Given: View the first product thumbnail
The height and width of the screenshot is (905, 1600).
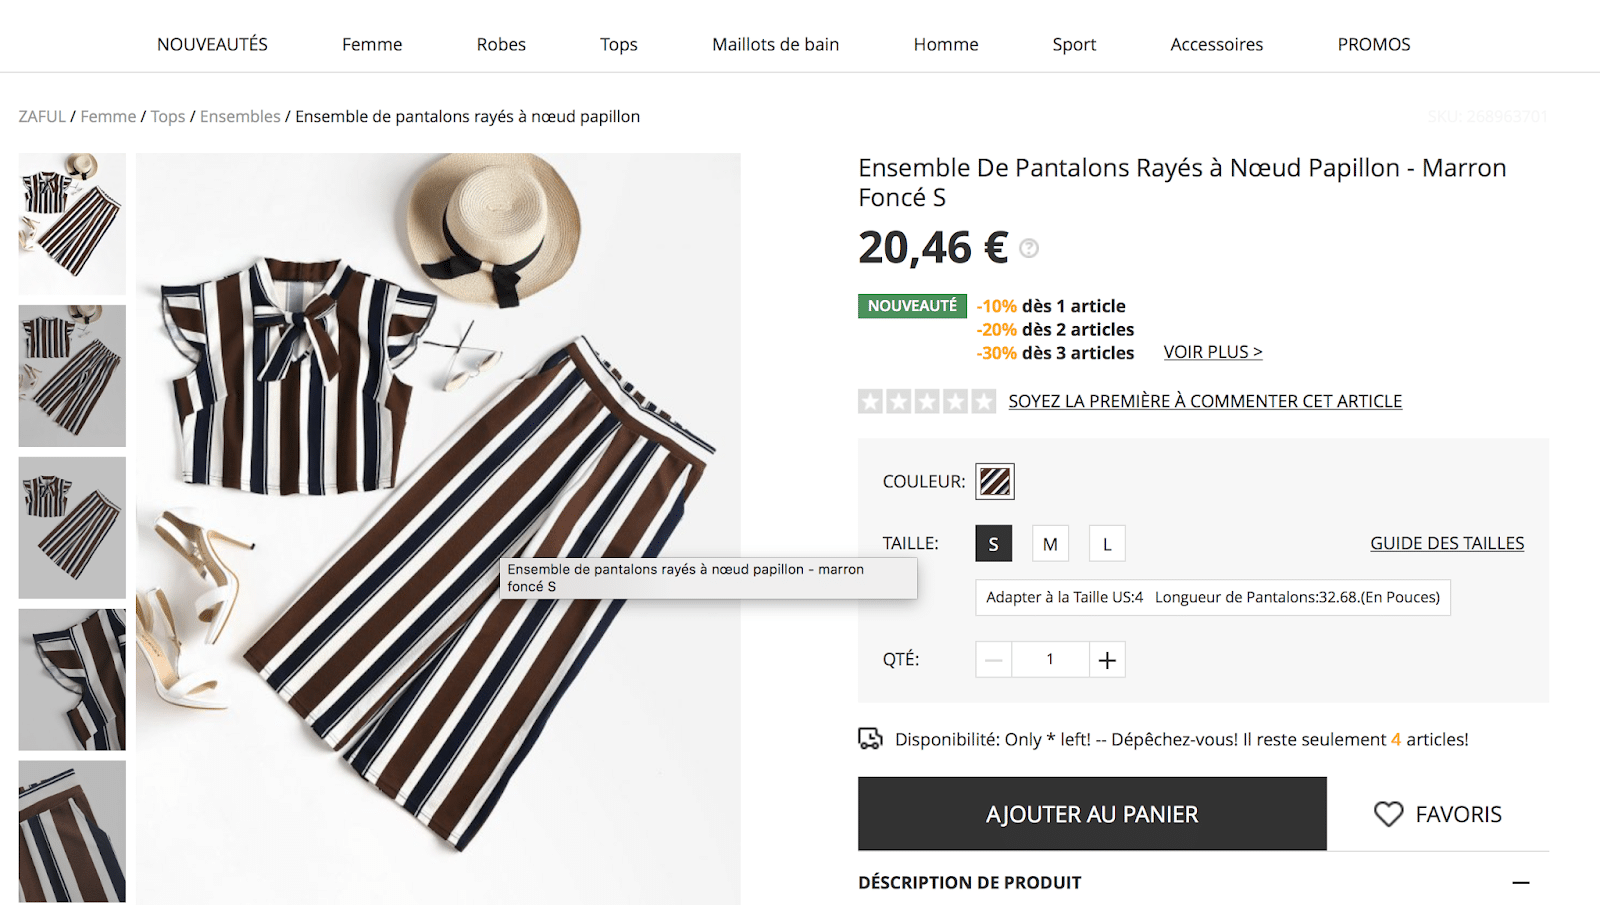Looking at the screenshot, I should pos(72,223).
